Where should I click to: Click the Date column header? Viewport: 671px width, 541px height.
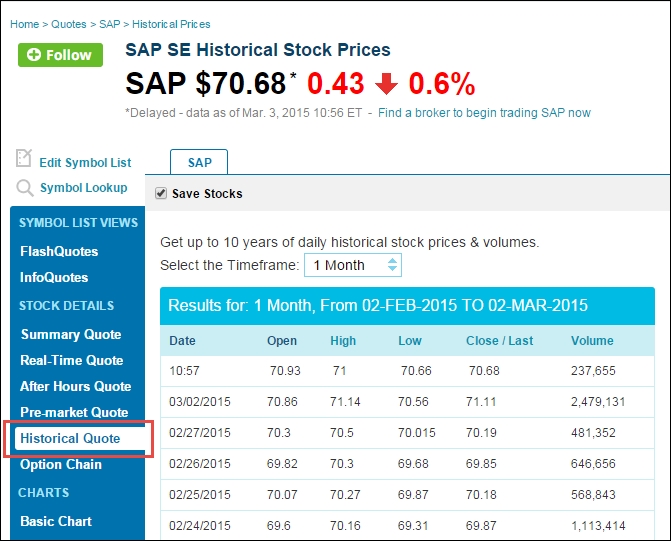(x=182, y=341)
